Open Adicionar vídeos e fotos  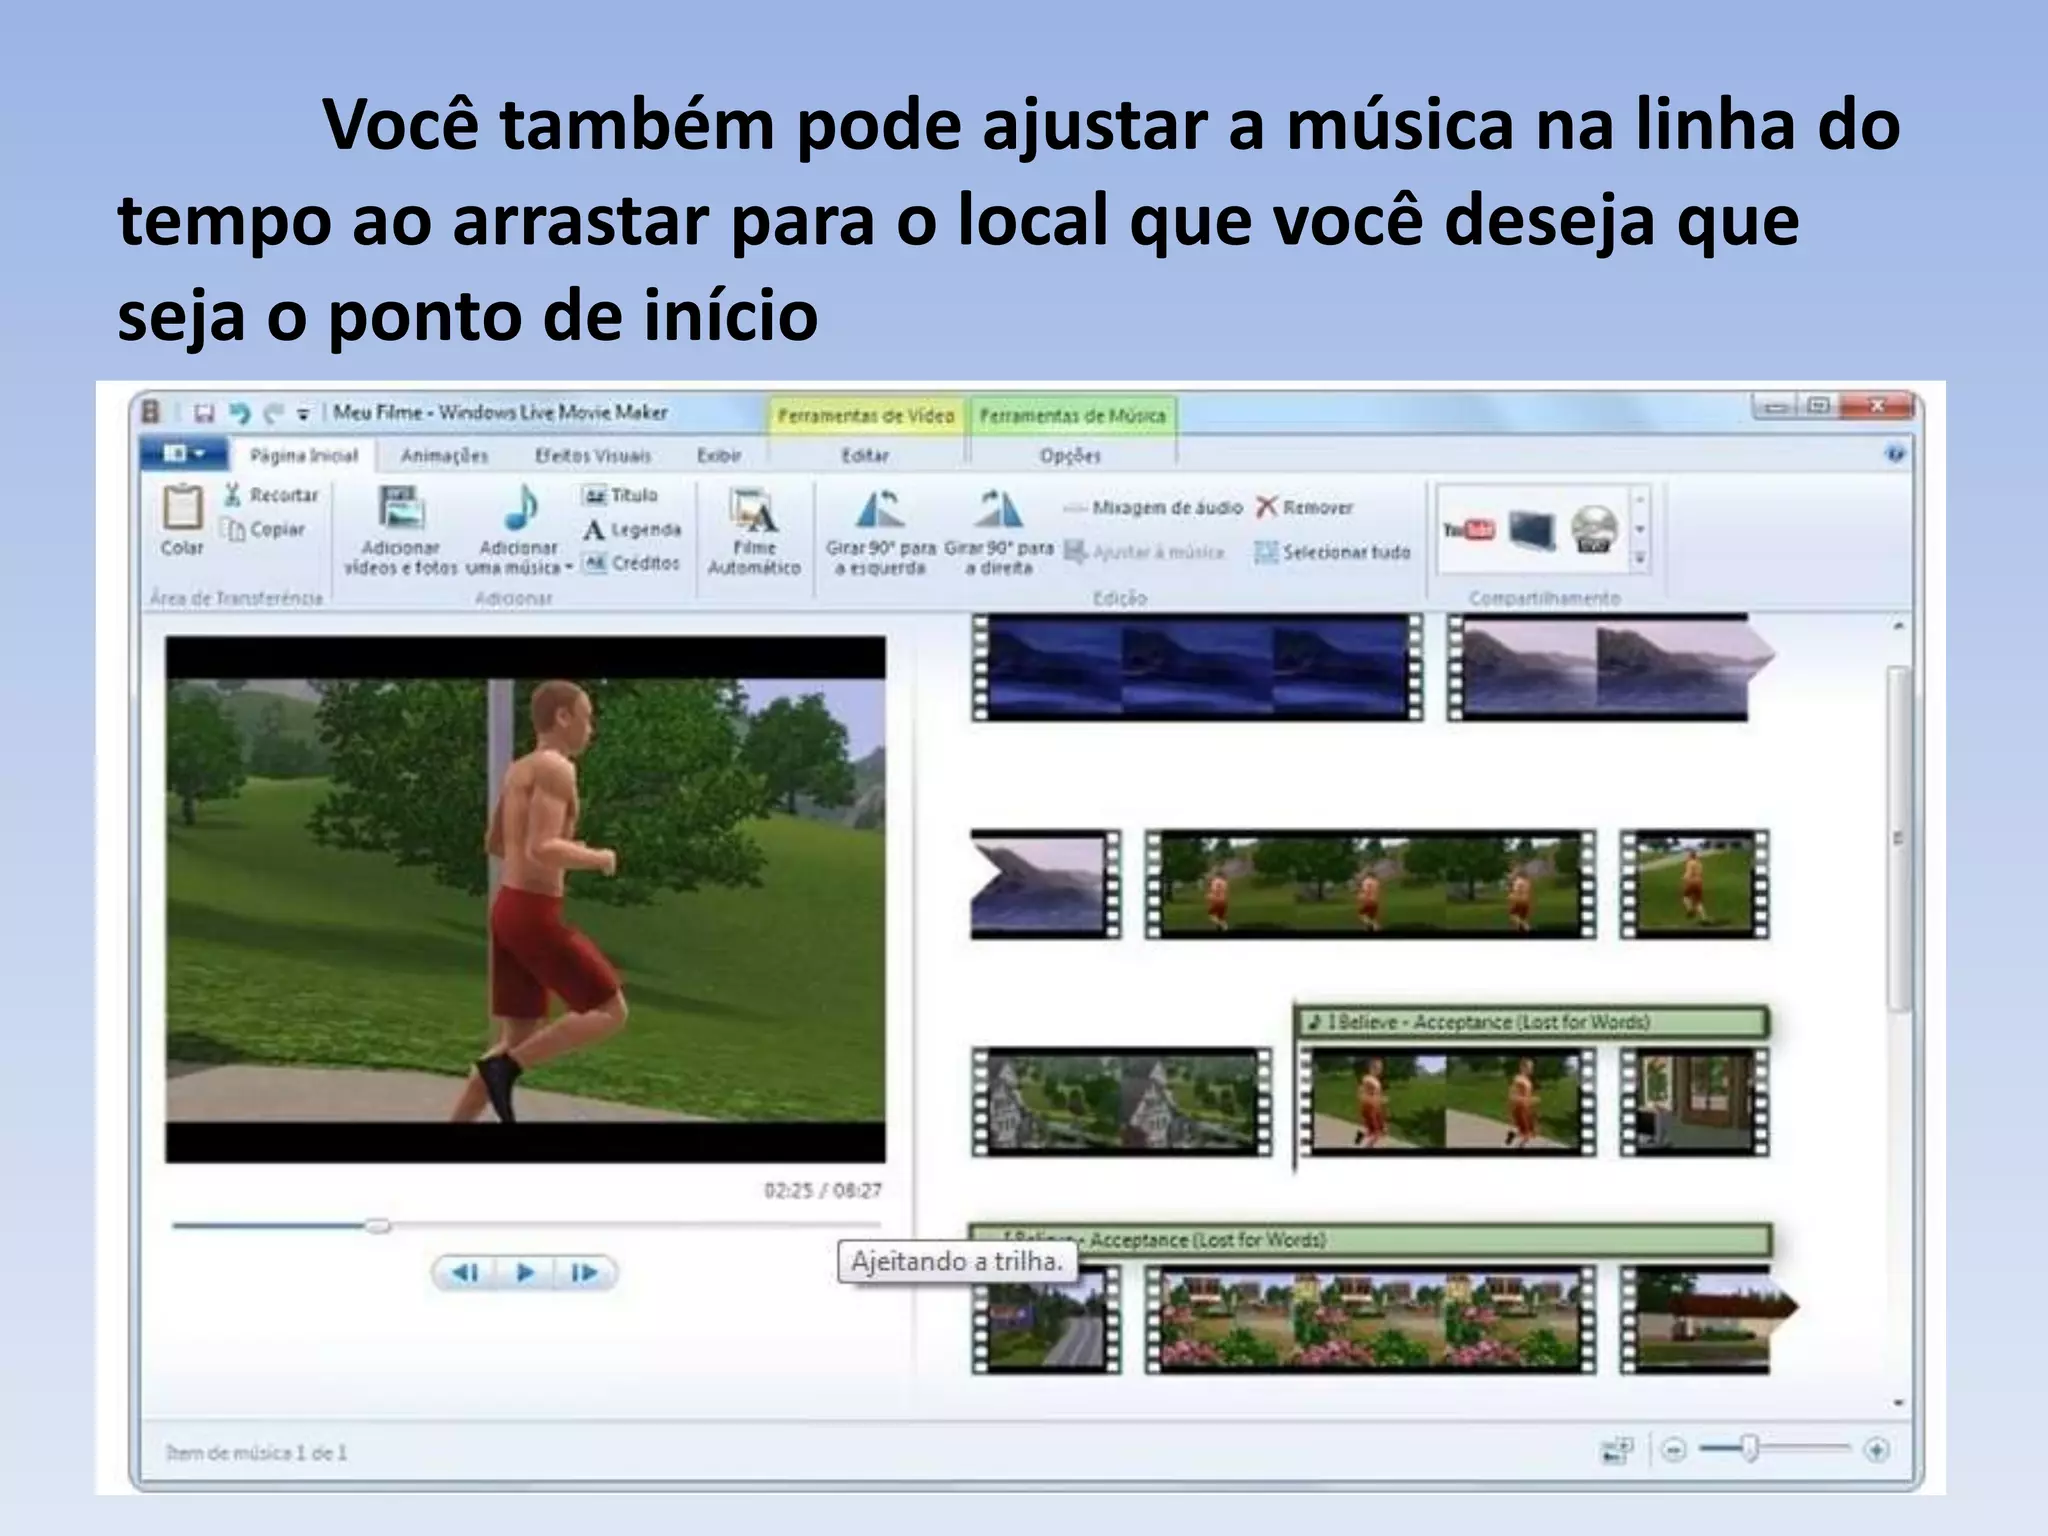coord(400,530)
